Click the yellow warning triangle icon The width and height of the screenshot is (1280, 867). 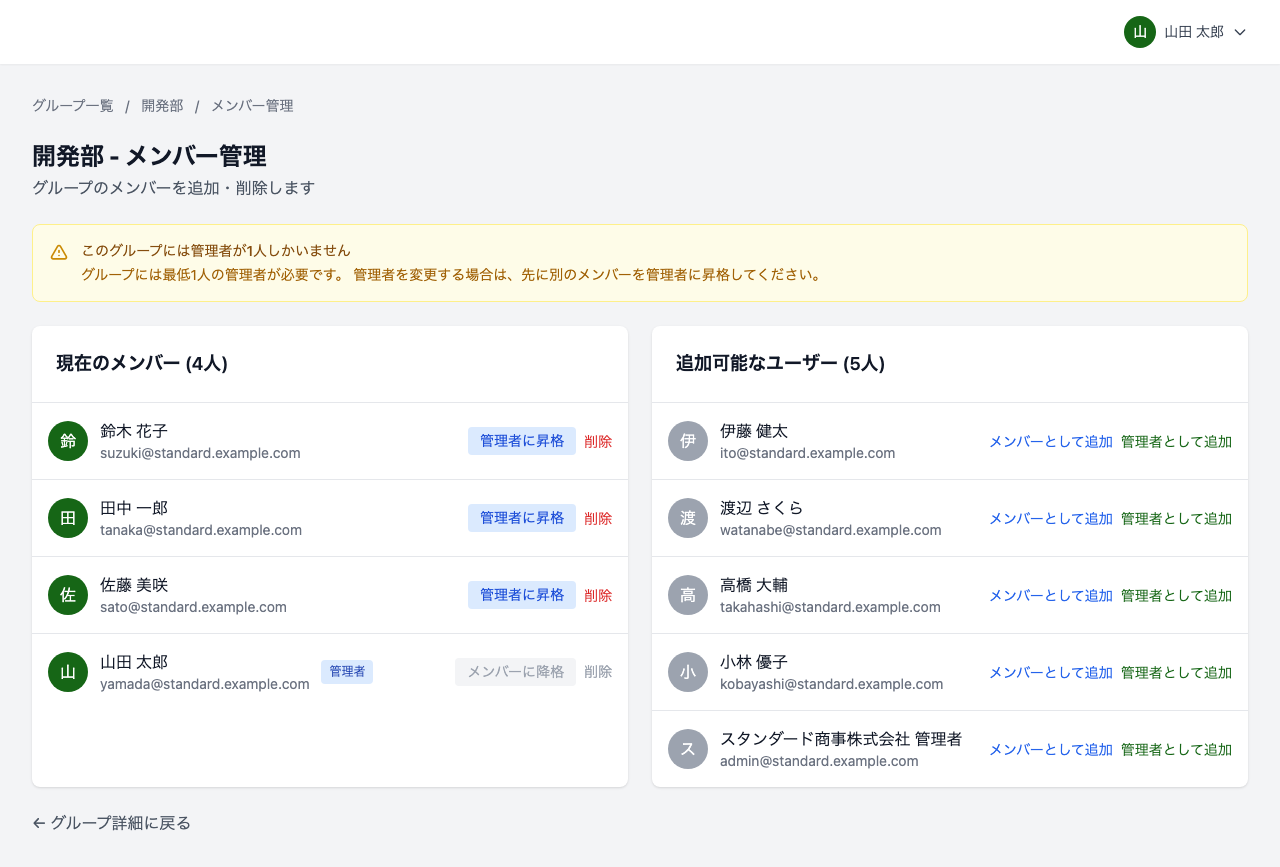[59, 252]
